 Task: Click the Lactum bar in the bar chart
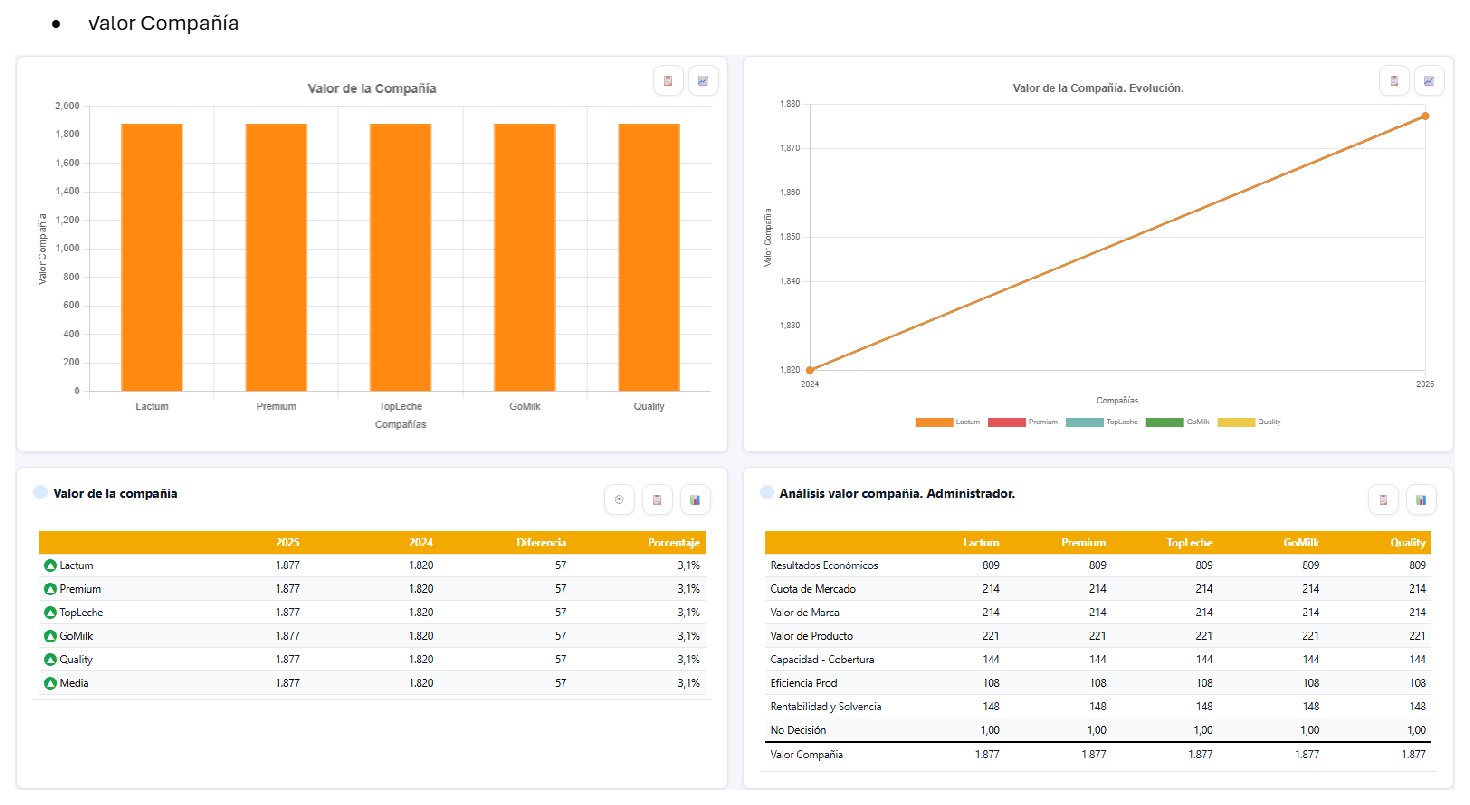152,257
